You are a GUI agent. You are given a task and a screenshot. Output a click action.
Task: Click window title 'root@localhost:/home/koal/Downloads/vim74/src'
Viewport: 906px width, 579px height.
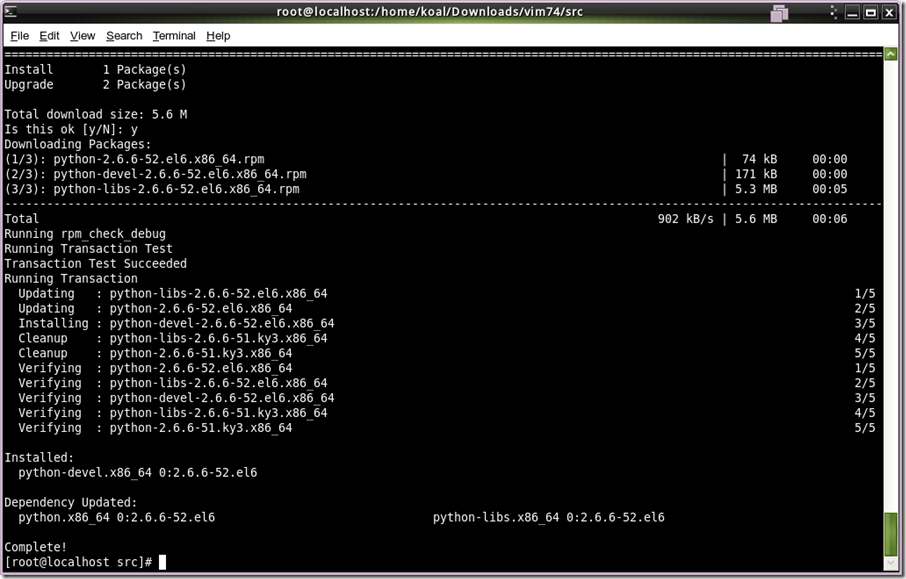[429, 12]
